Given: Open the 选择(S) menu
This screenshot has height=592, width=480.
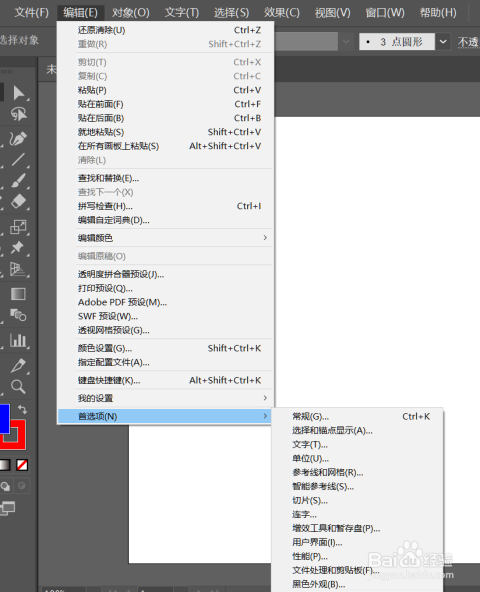Looking at the screenshot, I should [232, 12].
